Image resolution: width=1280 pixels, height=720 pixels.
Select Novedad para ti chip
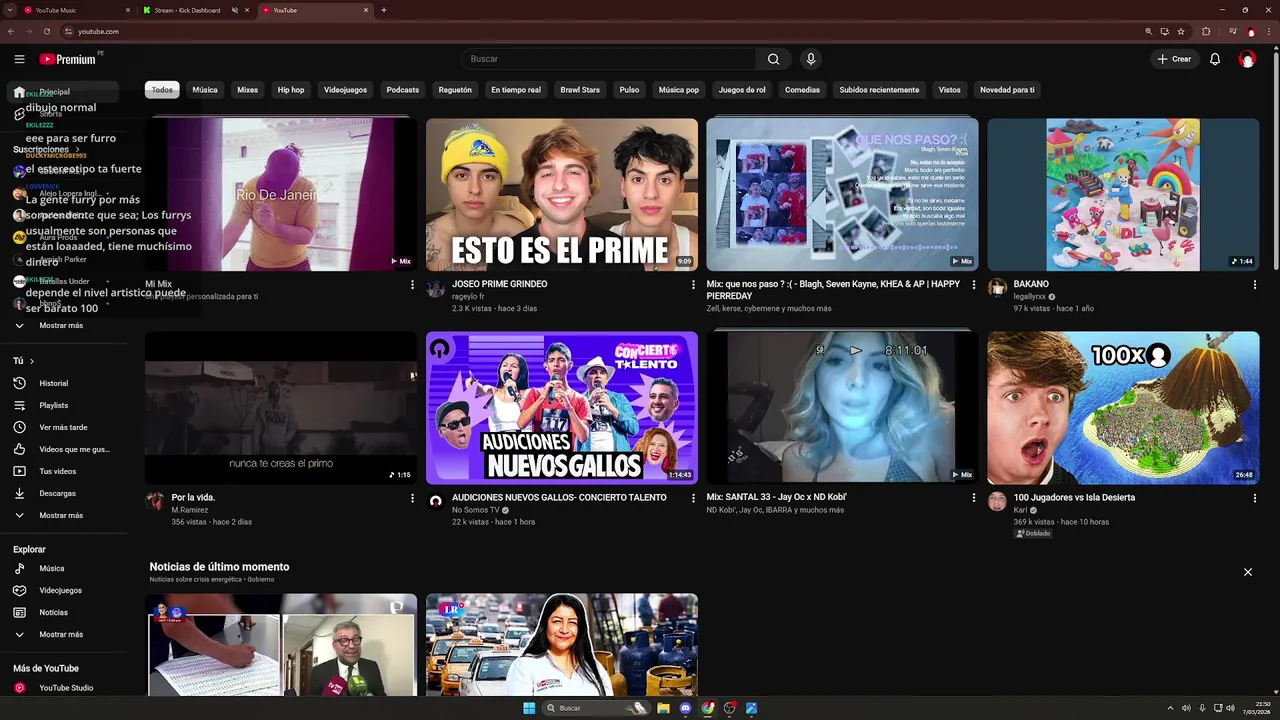(x=1007, y=90)
